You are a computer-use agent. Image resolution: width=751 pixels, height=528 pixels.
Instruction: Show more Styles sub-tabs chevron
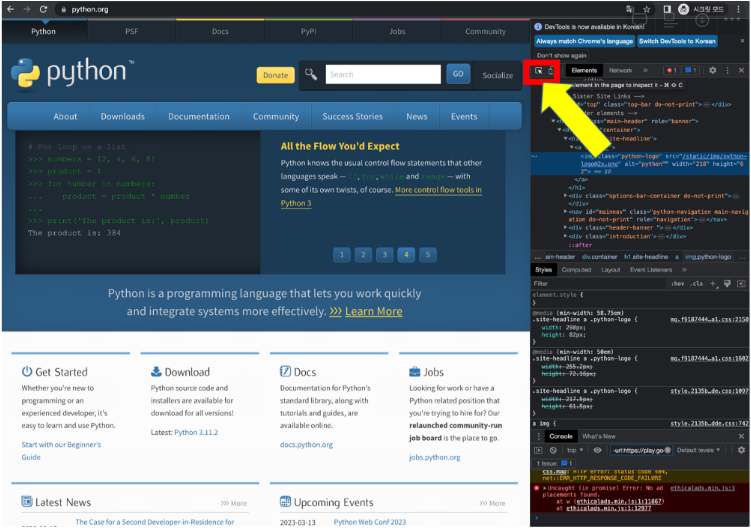pyautogui.click(x=684, y=270)
